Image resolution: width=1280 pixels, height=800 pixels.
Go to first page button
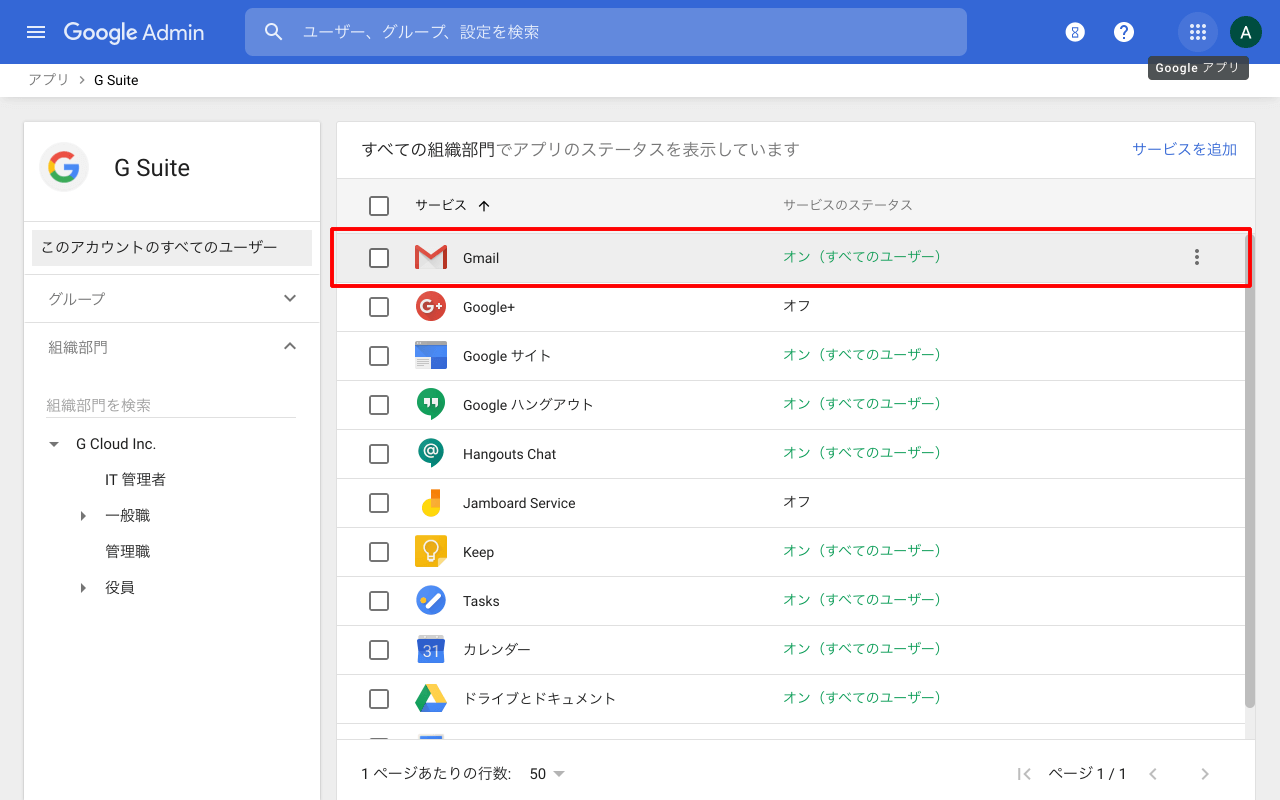click(x=1024, y=774)
